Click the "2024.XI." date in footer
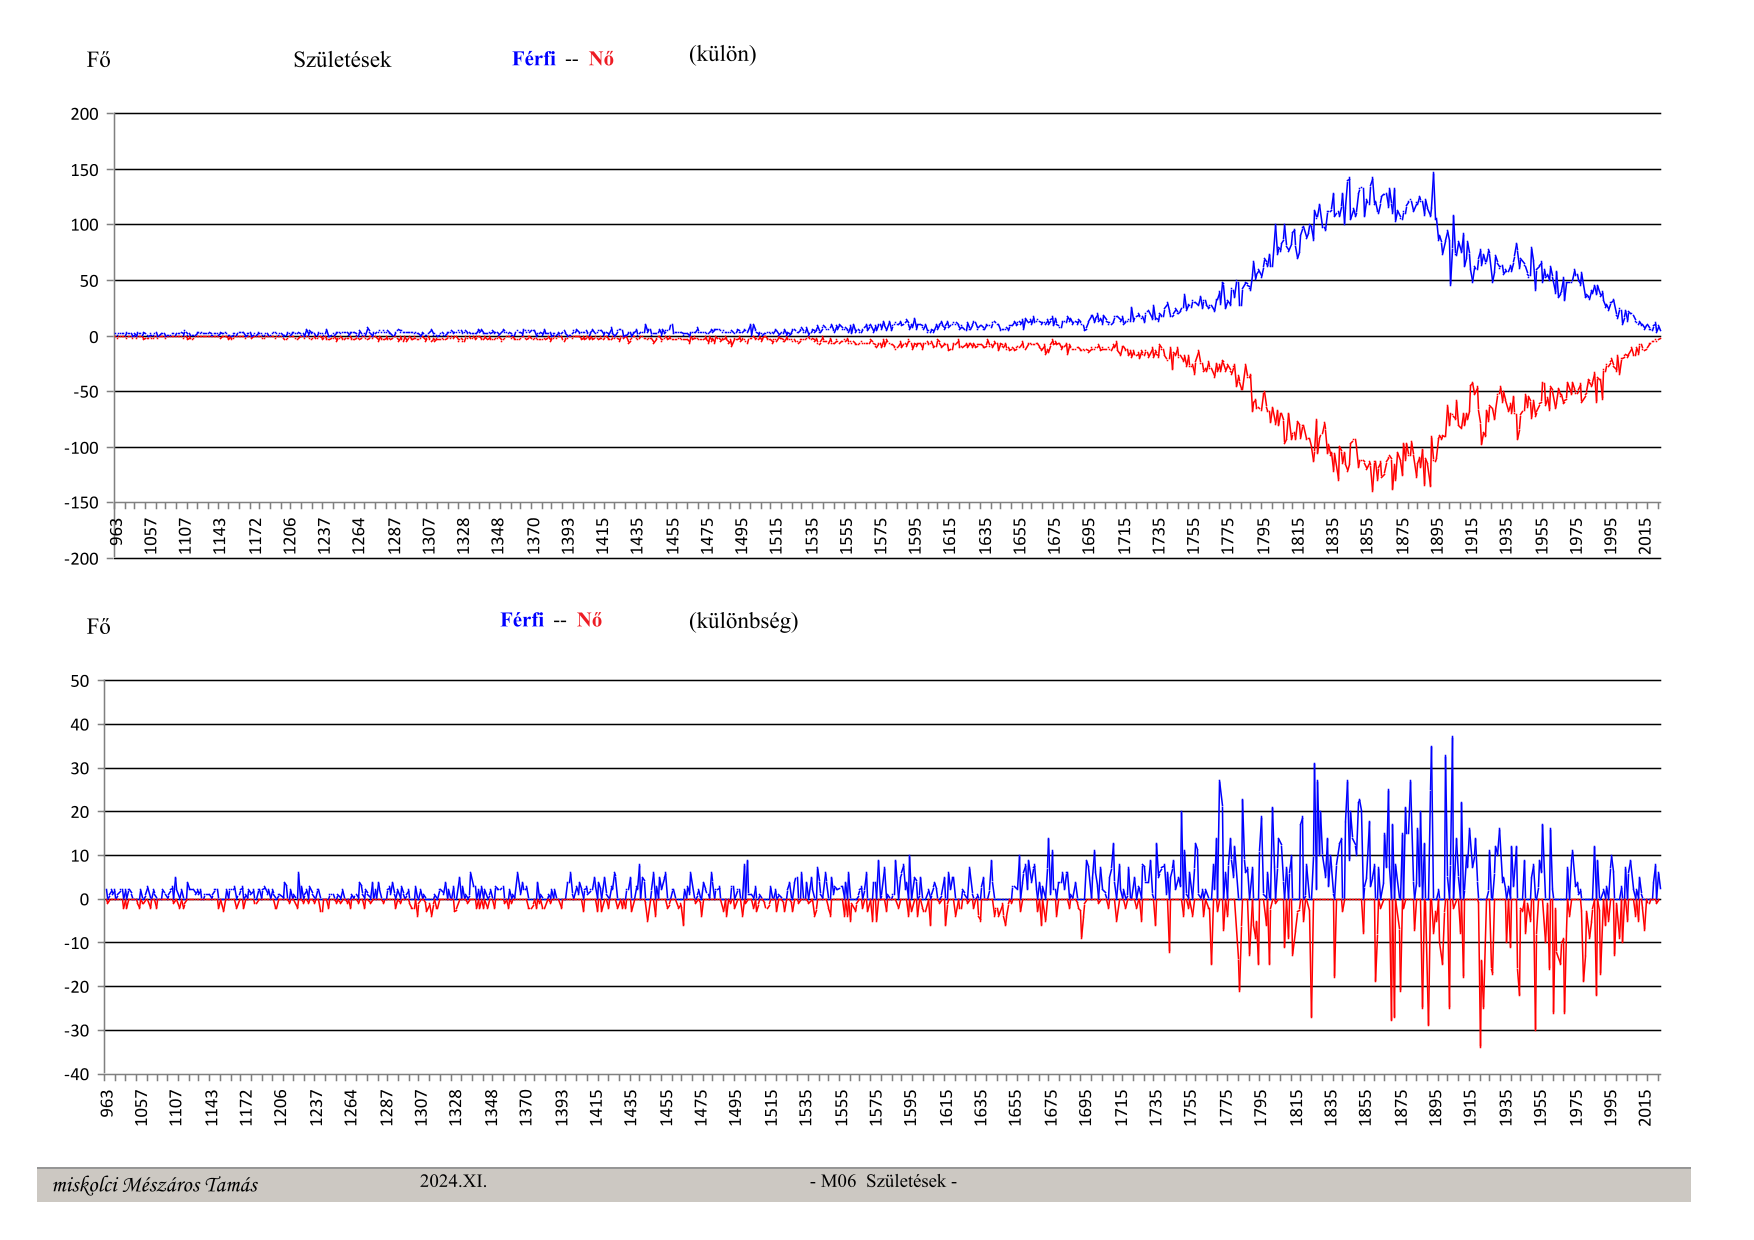Screen dimensions: 1754x1240 pyautogui.click(x=453, y=1181)
